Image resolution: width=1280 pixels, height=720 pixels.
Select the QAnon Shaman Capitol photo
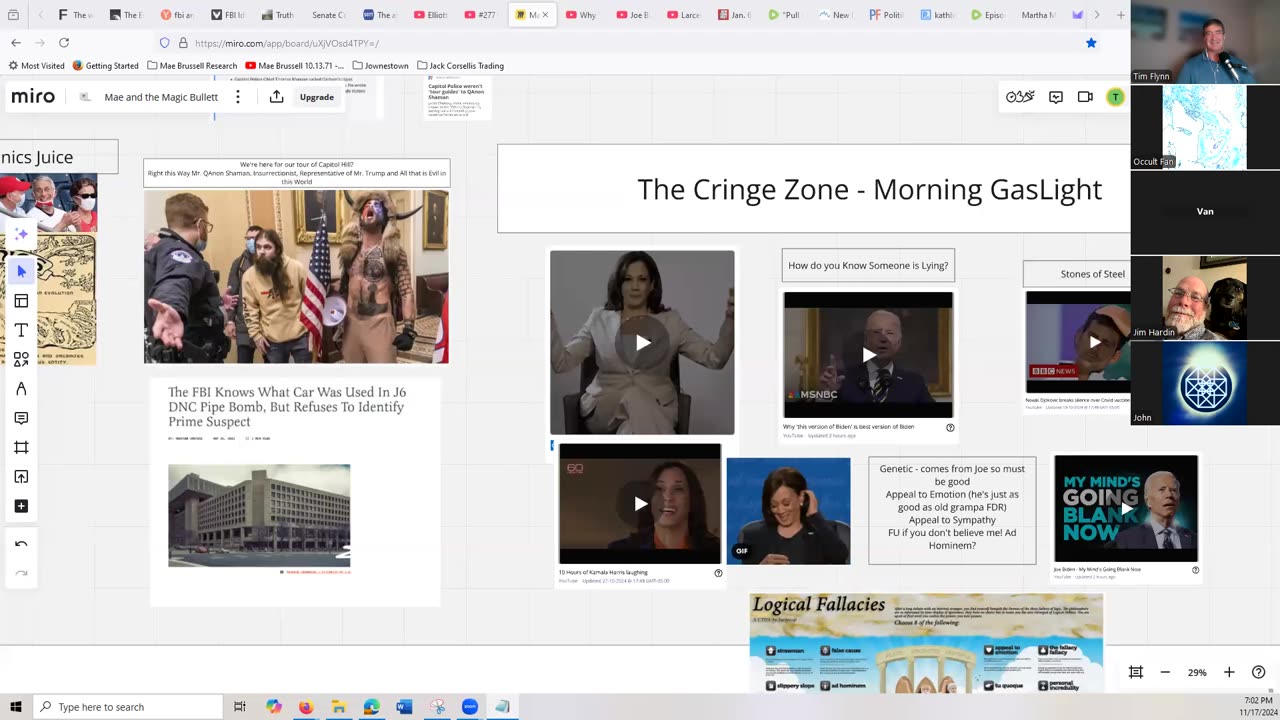point(296,277)
